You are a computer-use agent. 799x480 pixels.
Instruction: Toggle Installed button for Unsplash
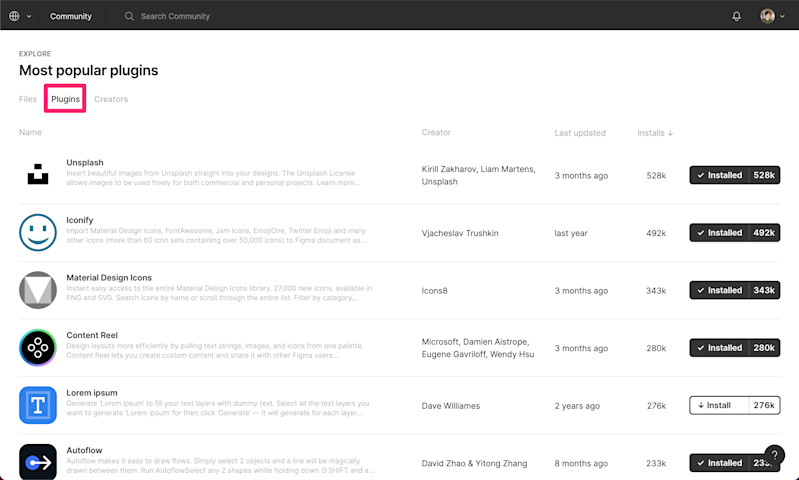(x=734, y=175)
